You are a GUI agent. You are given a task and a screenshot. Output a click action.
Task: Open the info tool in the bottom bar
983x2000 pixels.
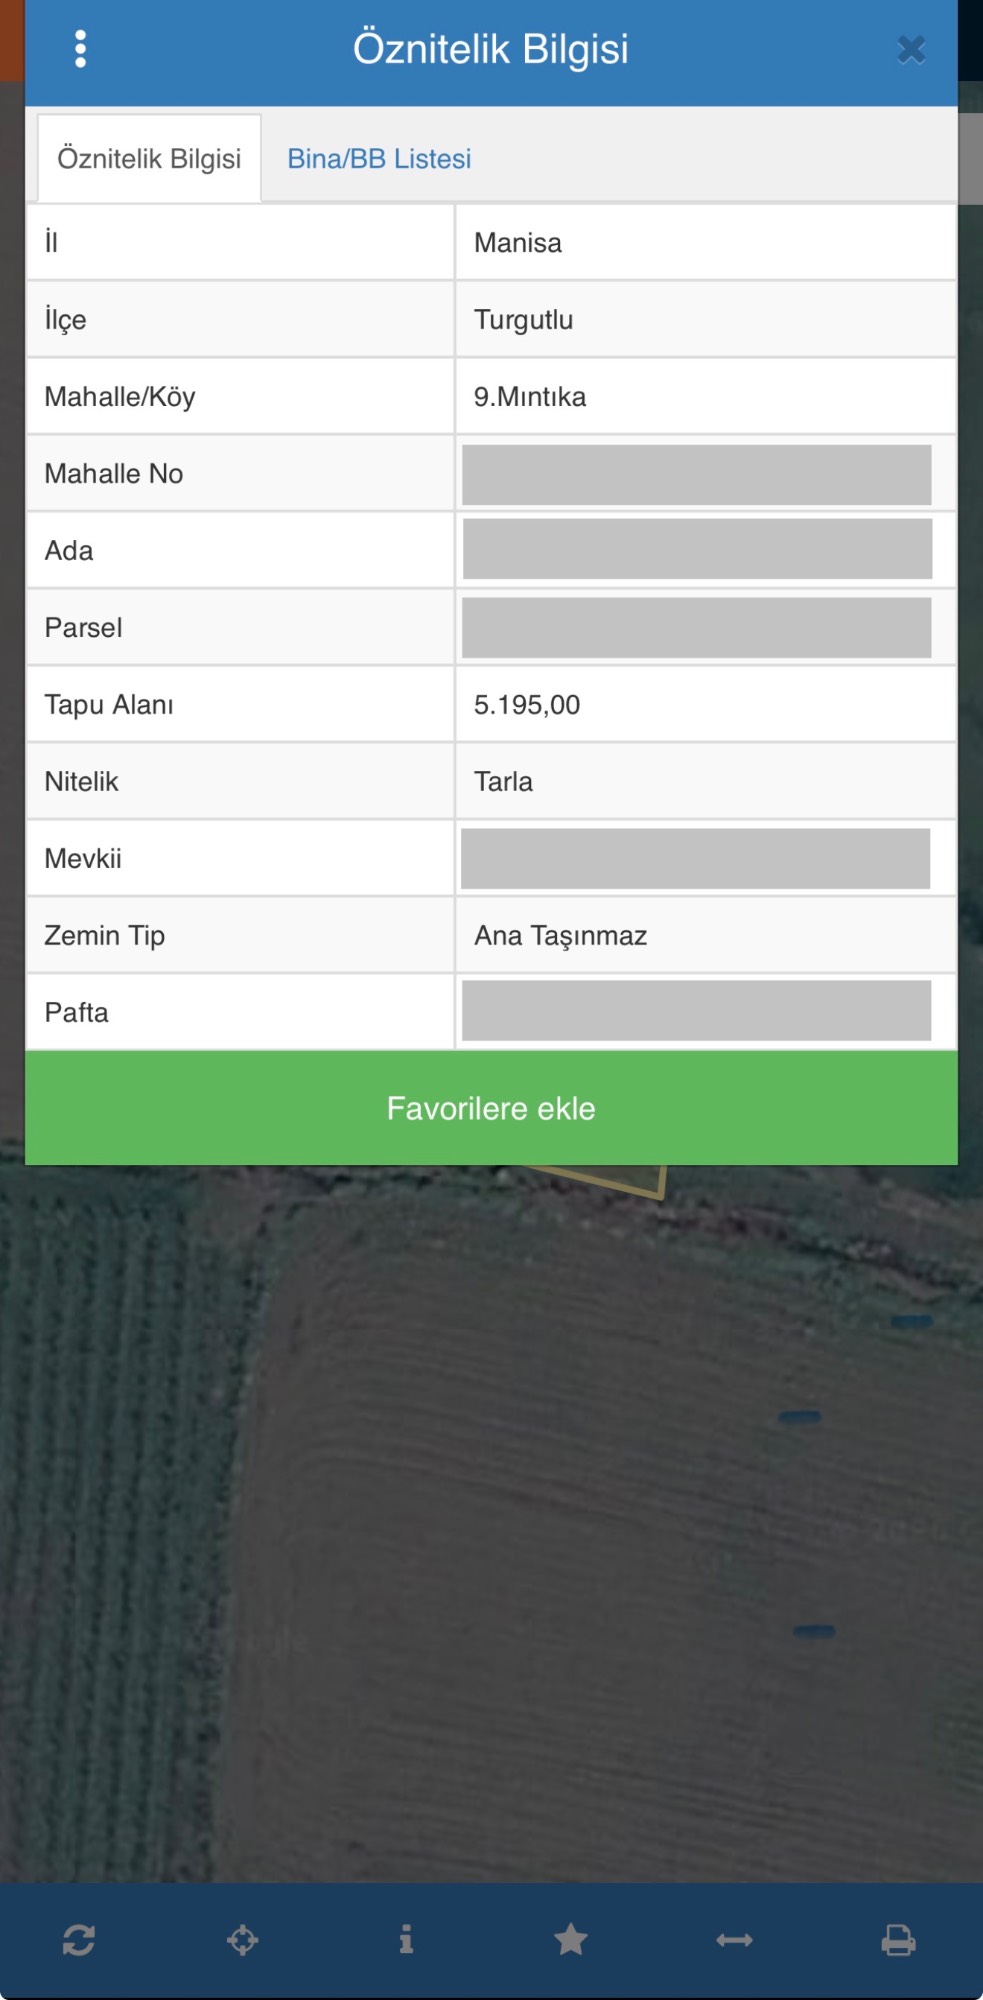click(x=406, y=1939)
